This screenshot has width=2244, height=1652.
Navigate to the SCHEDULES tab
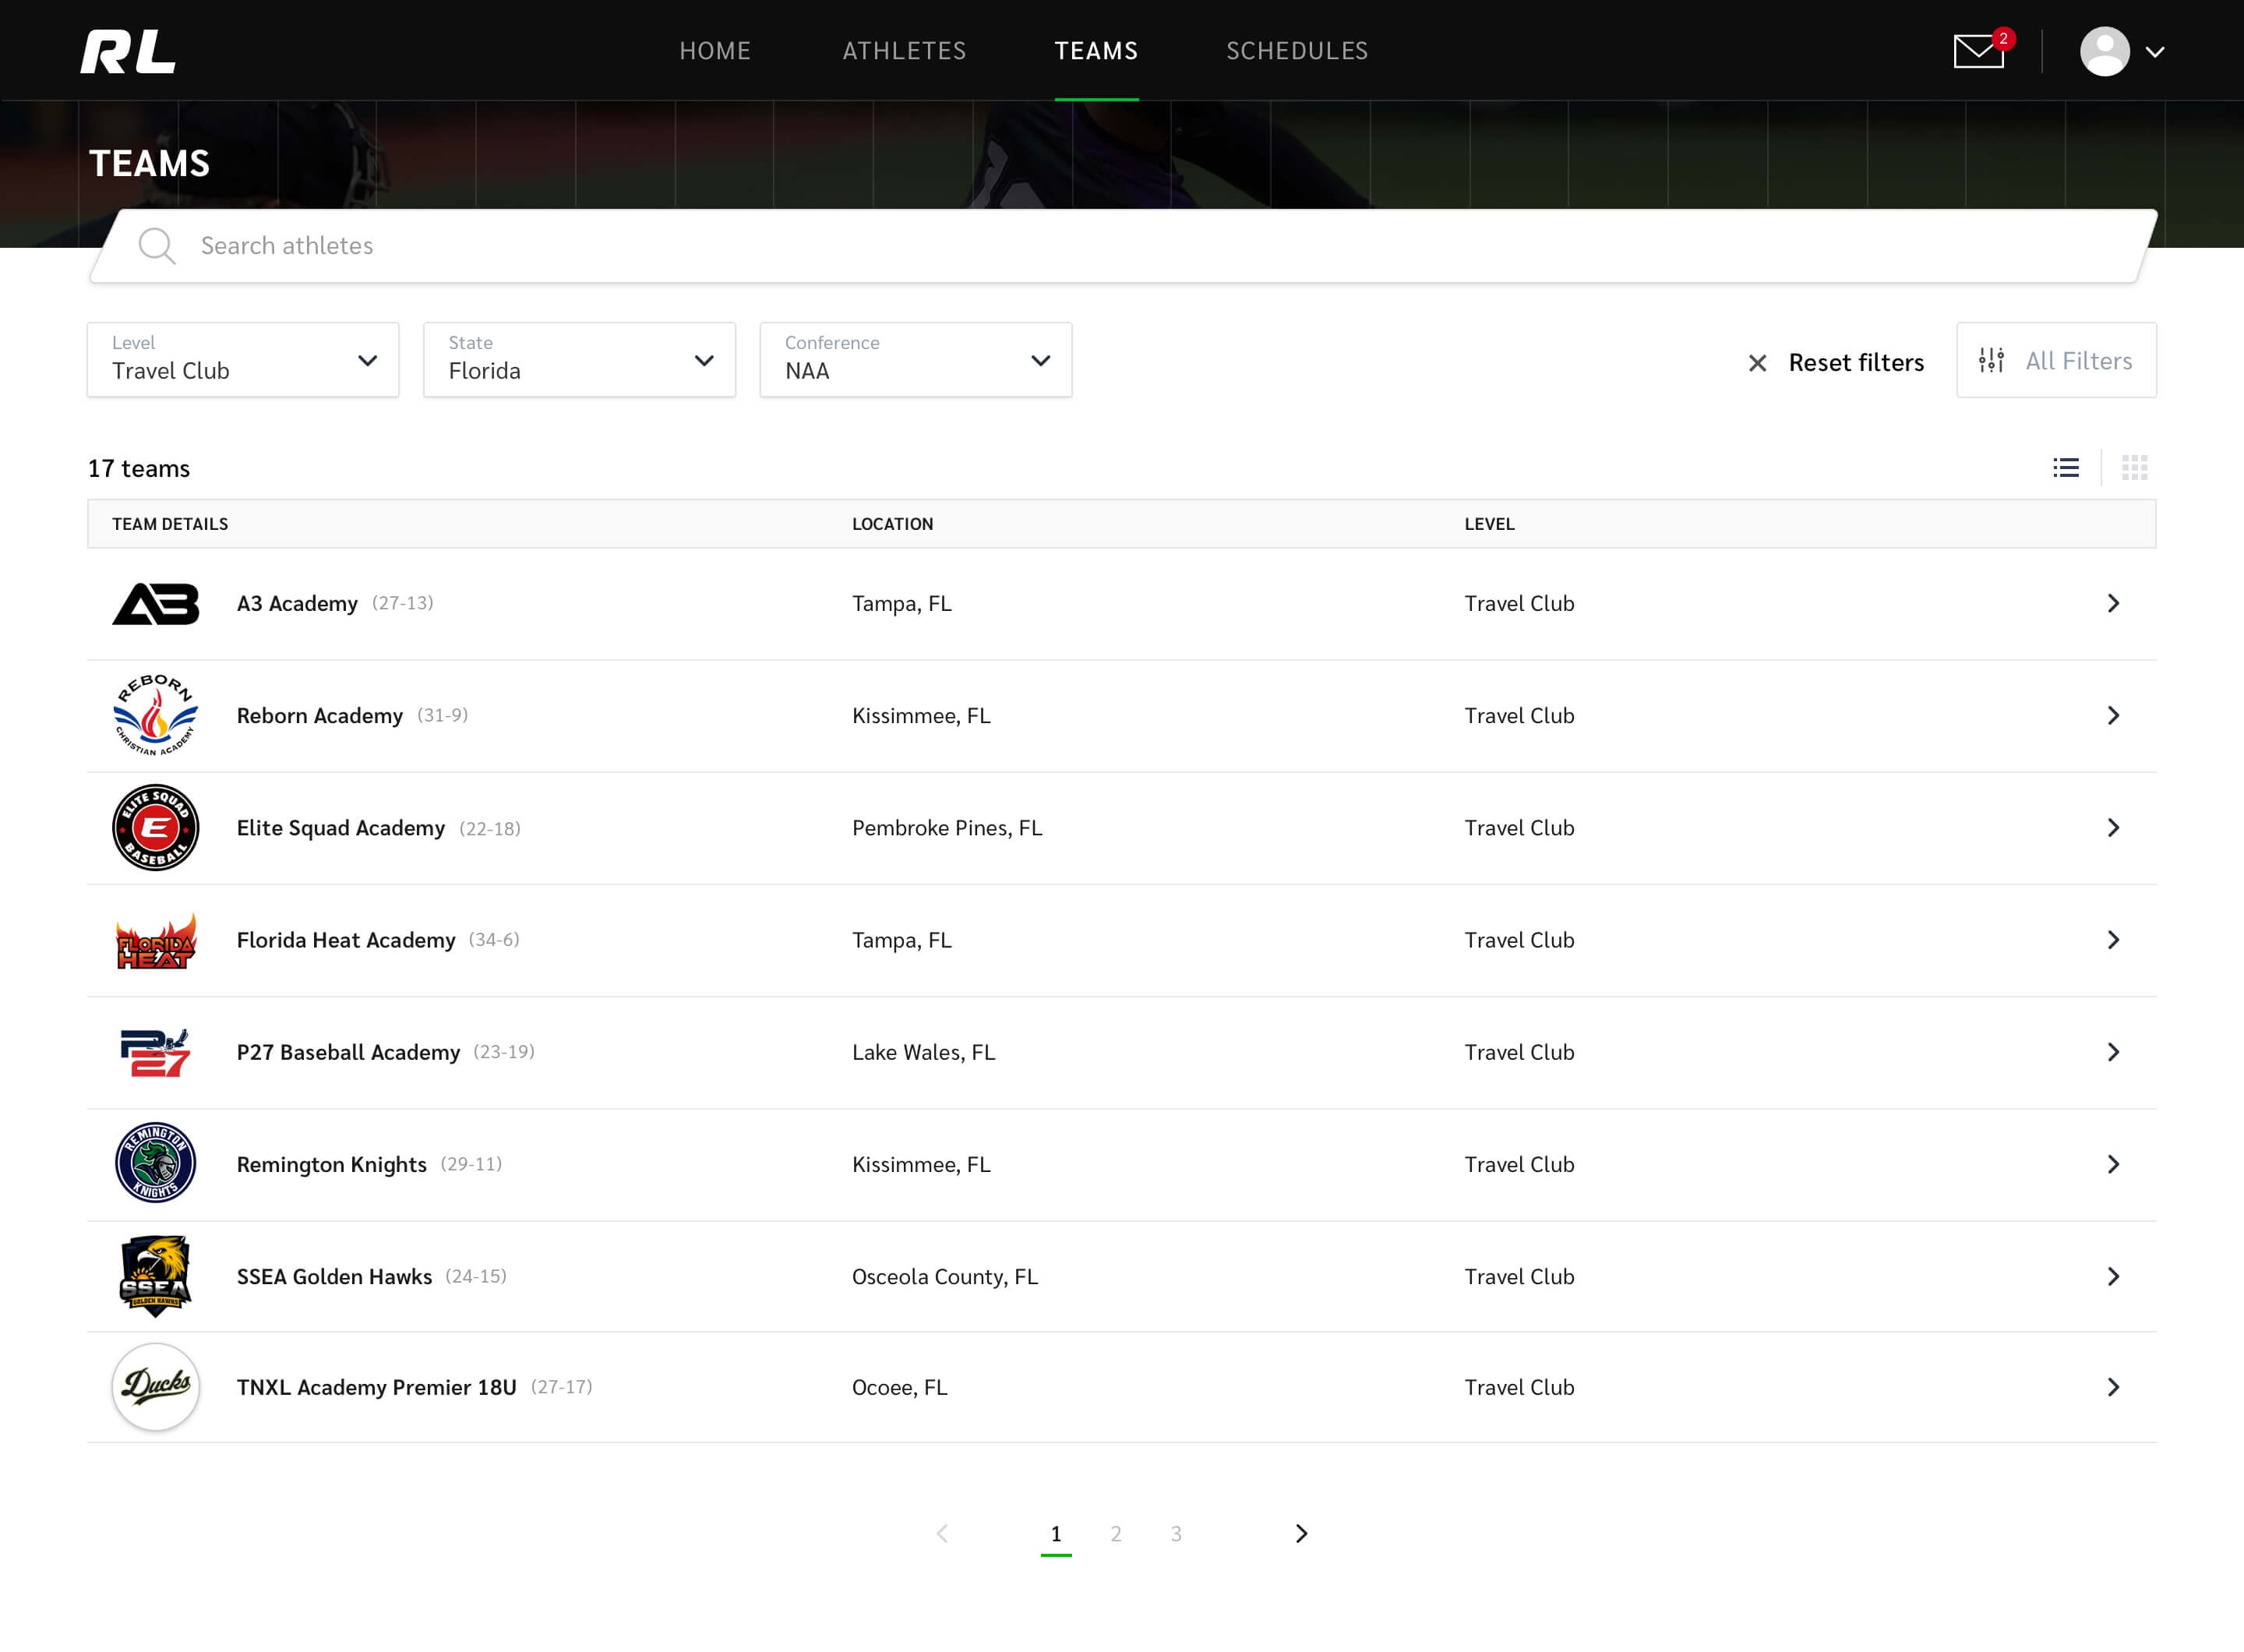(1297, 50)
